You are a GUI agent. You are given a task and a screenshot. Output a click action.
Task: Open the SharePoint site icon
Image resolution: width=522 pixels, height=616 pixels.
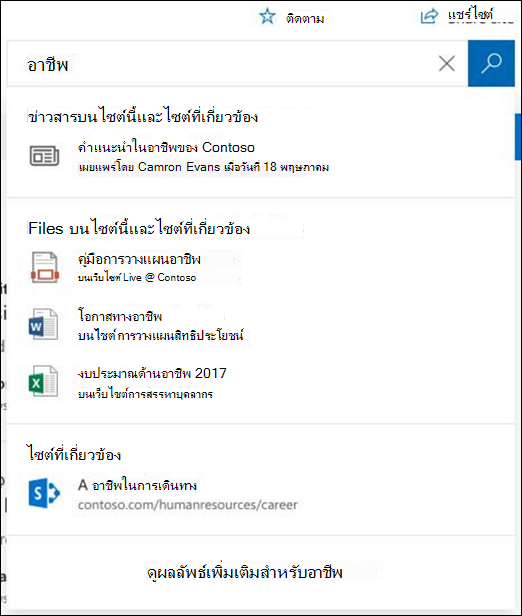click(44, 493)
